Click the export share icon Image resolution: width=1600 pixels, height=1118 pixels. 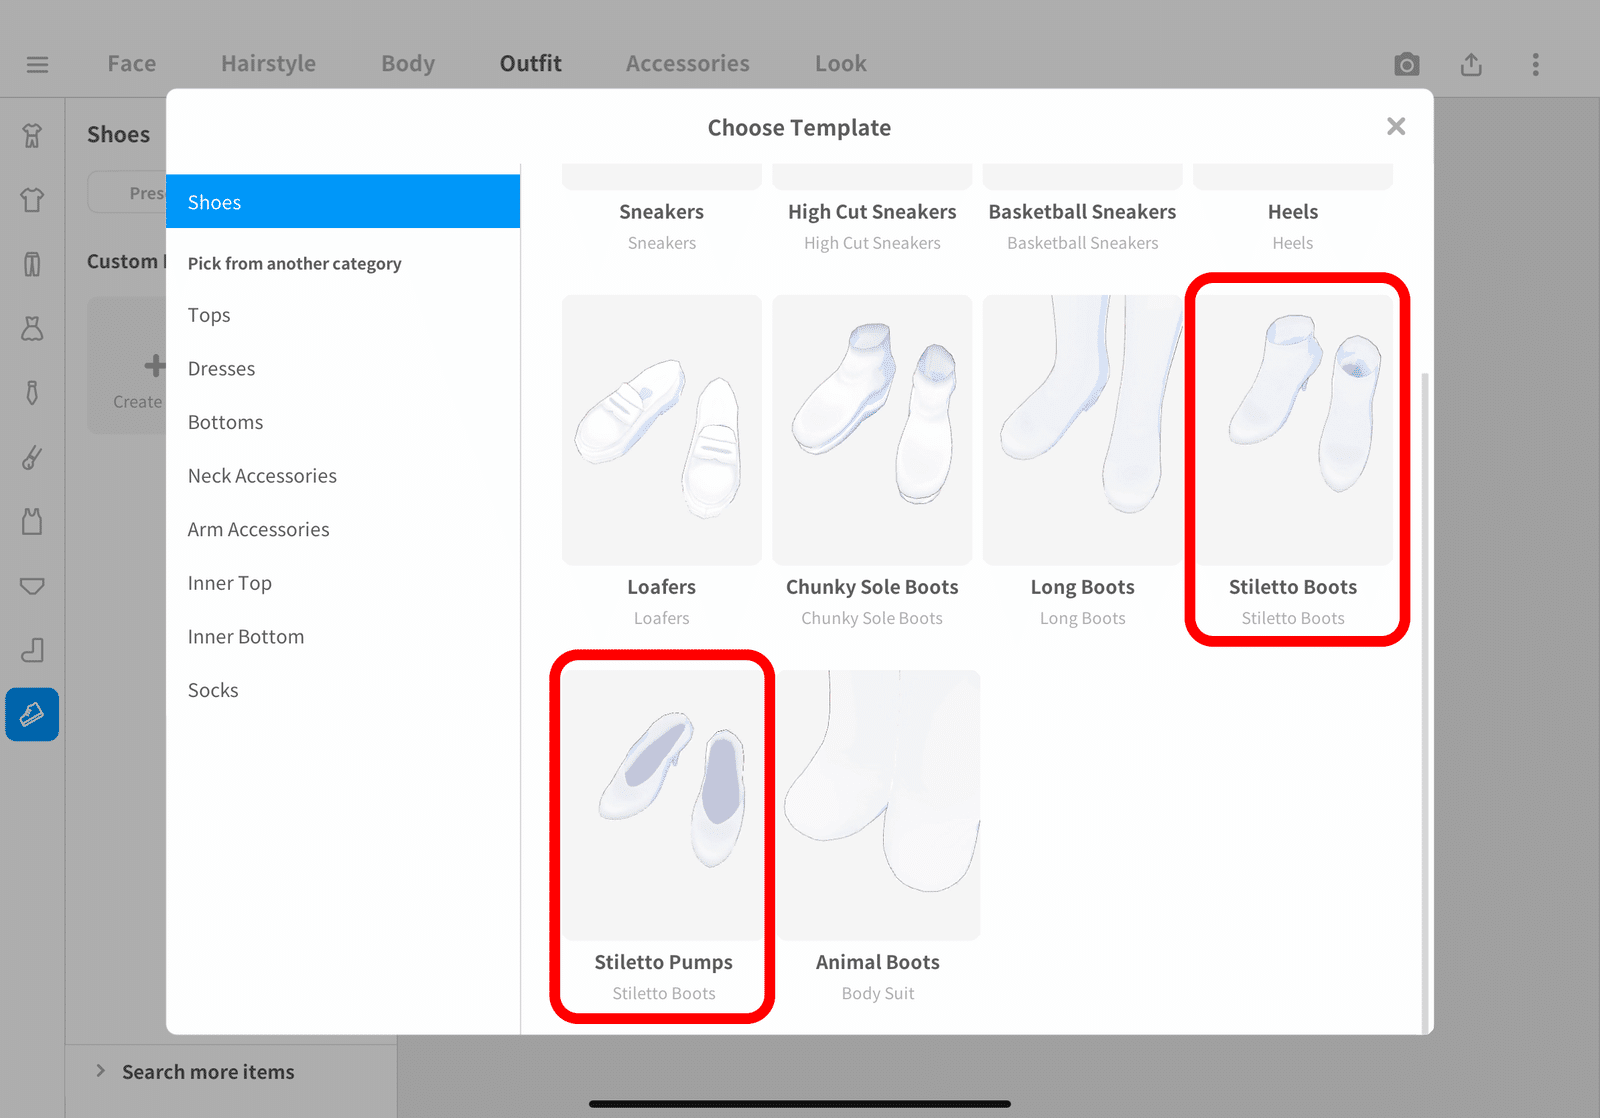pyautogui.click(x=1471, y=65)
